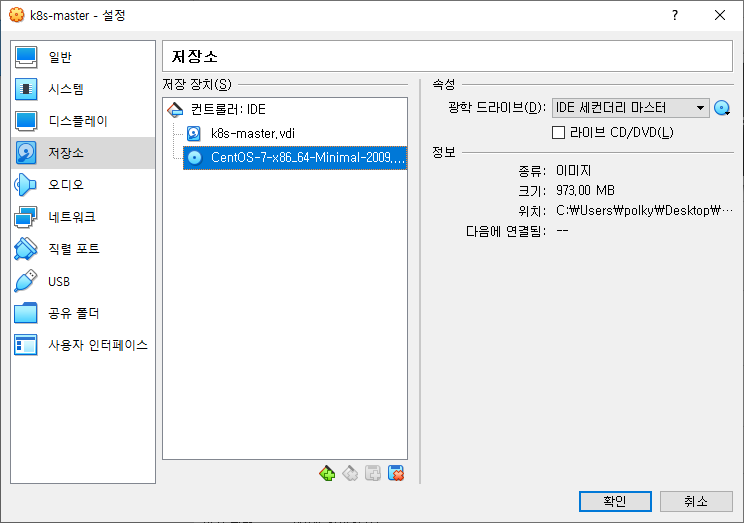Click the choose optical disk file icon

pyautogui.click(x=722, y=108)
